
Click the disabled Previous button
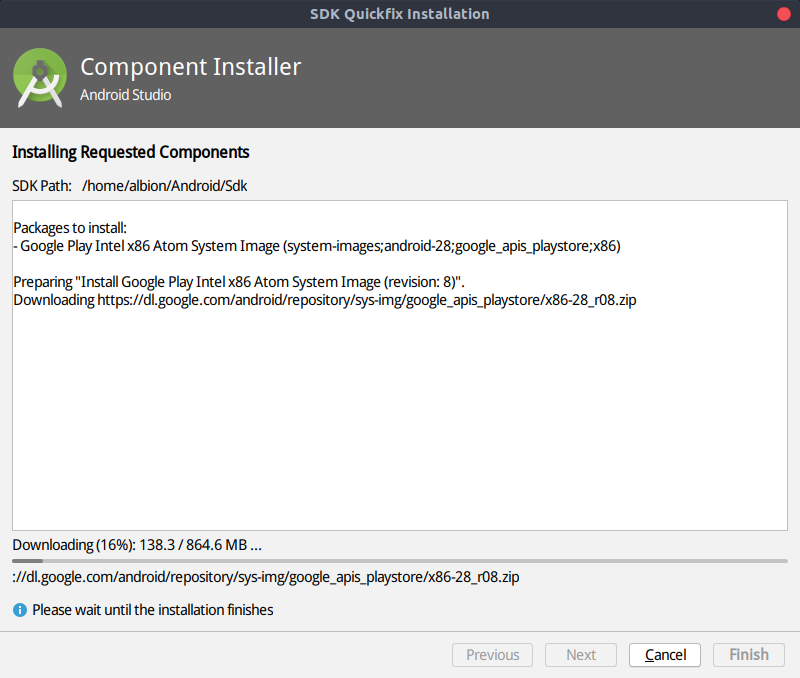492,655
